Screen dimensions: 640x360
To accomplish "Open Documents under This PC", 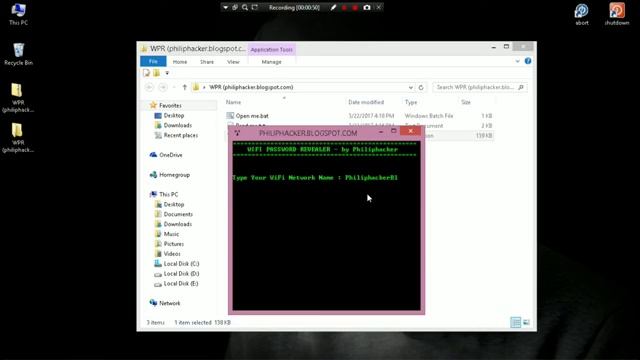I will tap(178, 214).
